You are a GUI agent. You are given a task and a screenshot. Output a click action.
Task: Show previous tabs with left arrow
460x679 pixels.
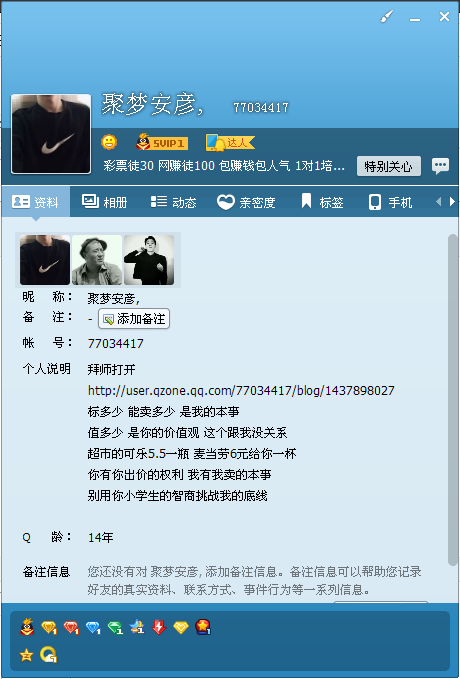coord(438,201)
